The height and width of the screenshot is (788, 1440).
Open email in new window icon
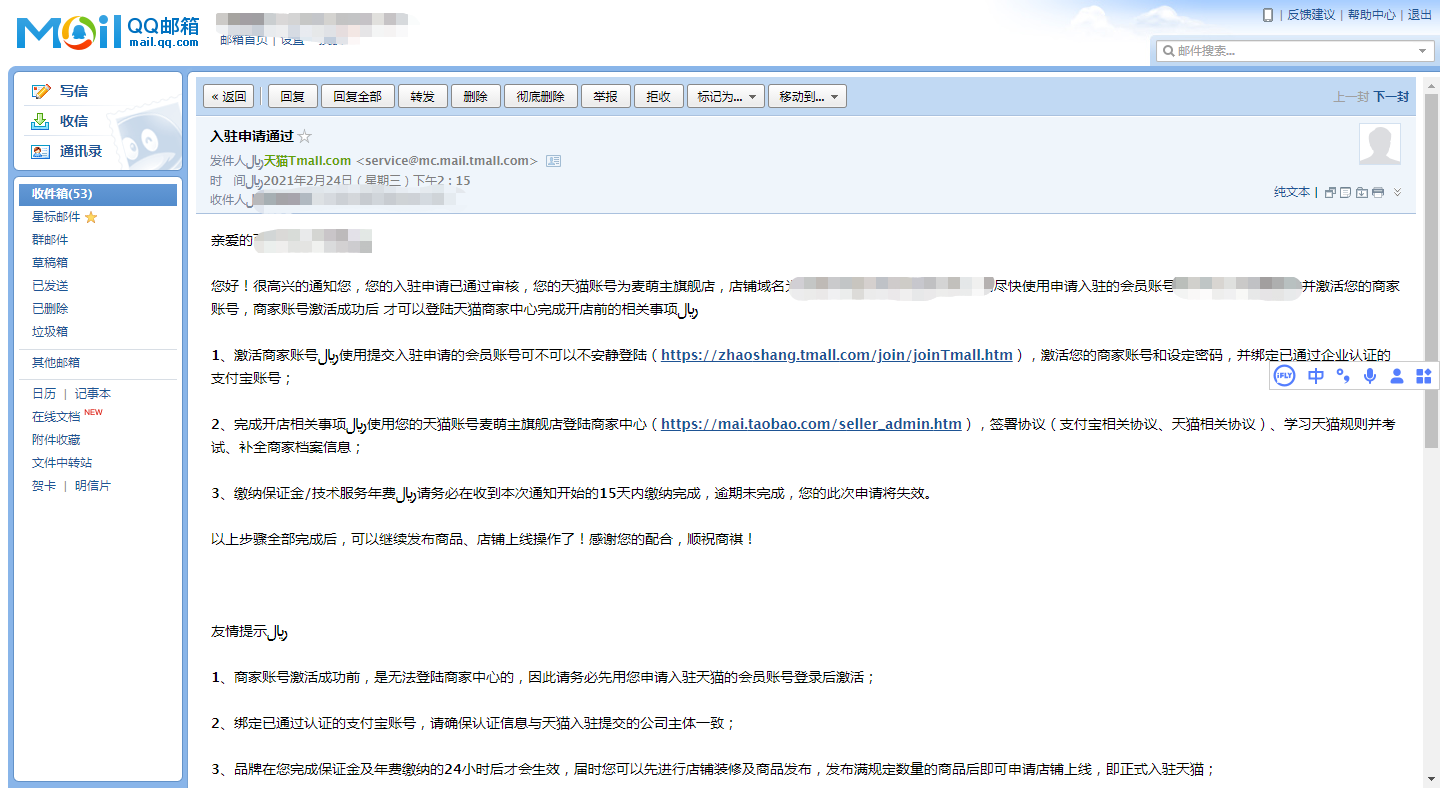[x=1330, y=192]
